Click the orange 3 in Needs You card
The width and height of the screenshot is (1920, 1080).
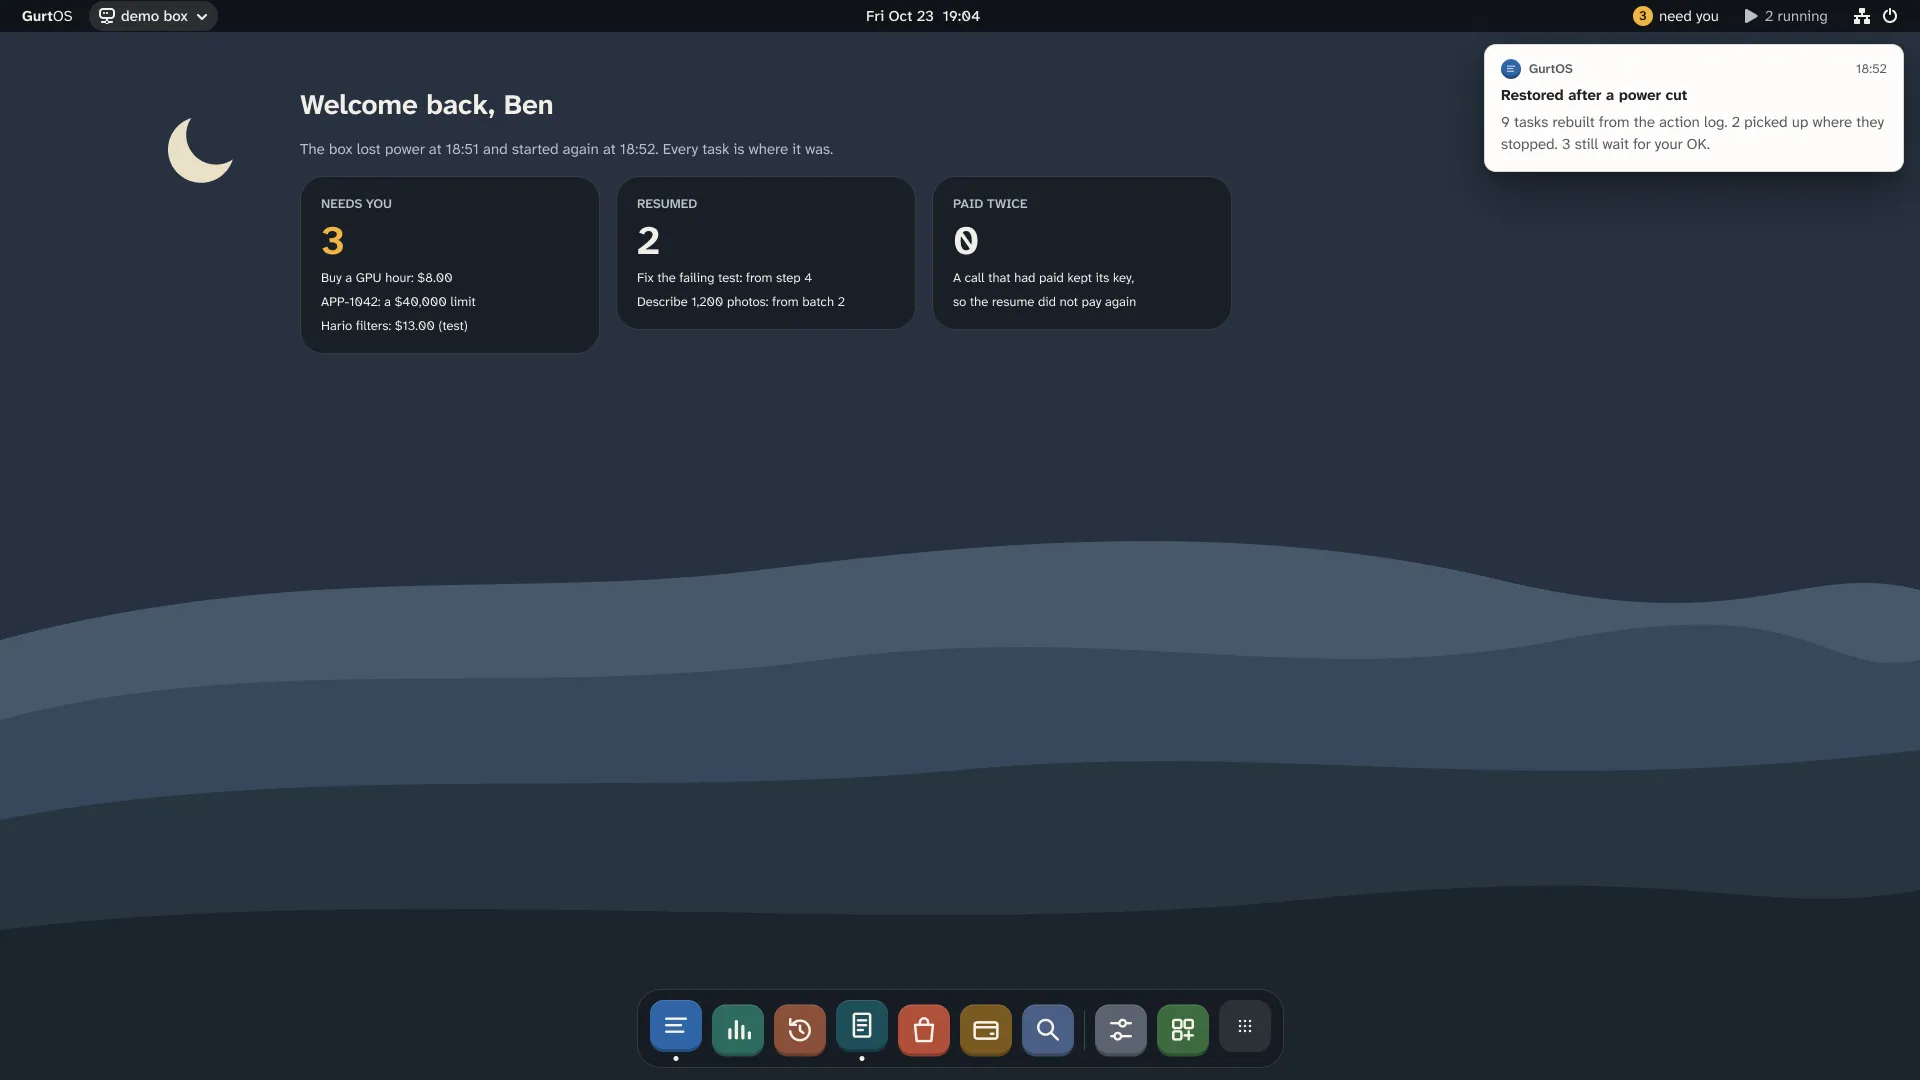(x=333, y=241)
